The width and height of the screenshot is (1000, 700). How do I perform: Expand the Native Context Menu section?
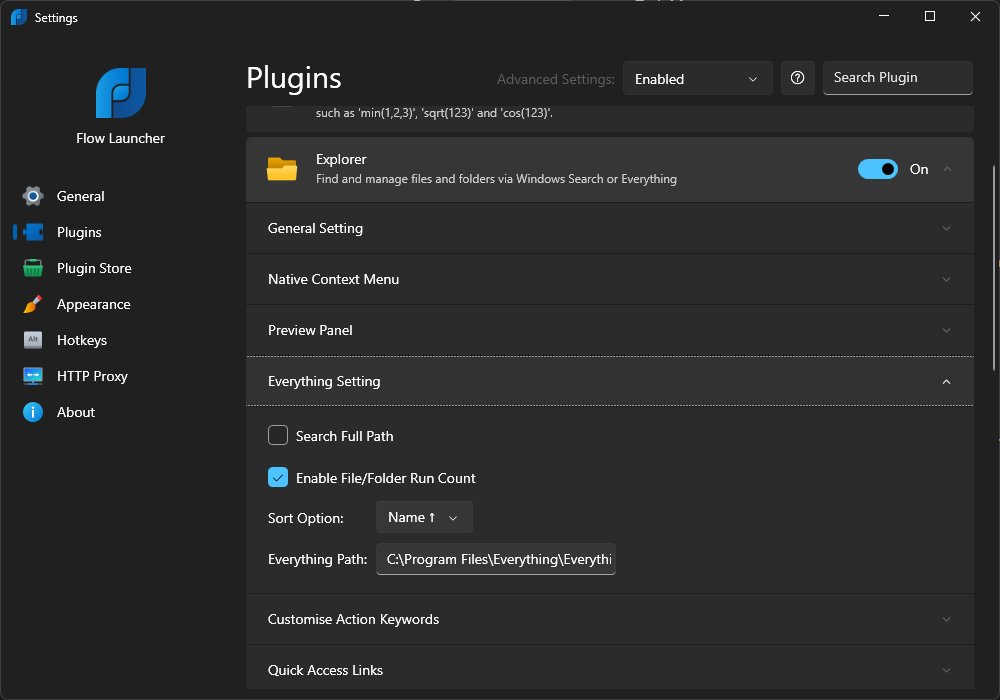pos(610,279)
